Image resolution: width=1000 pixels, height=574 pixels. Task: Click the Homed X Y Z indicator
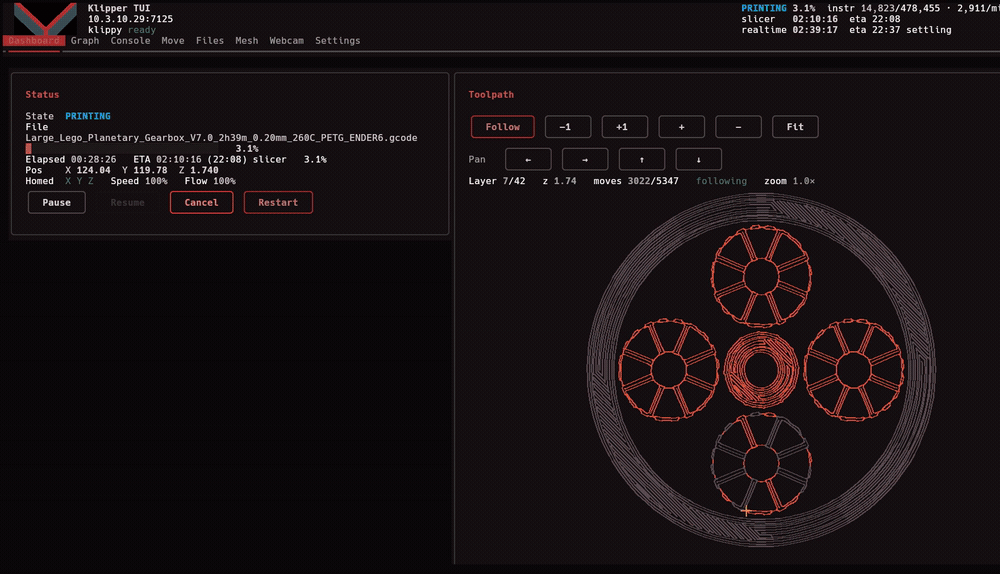[59, 181]
